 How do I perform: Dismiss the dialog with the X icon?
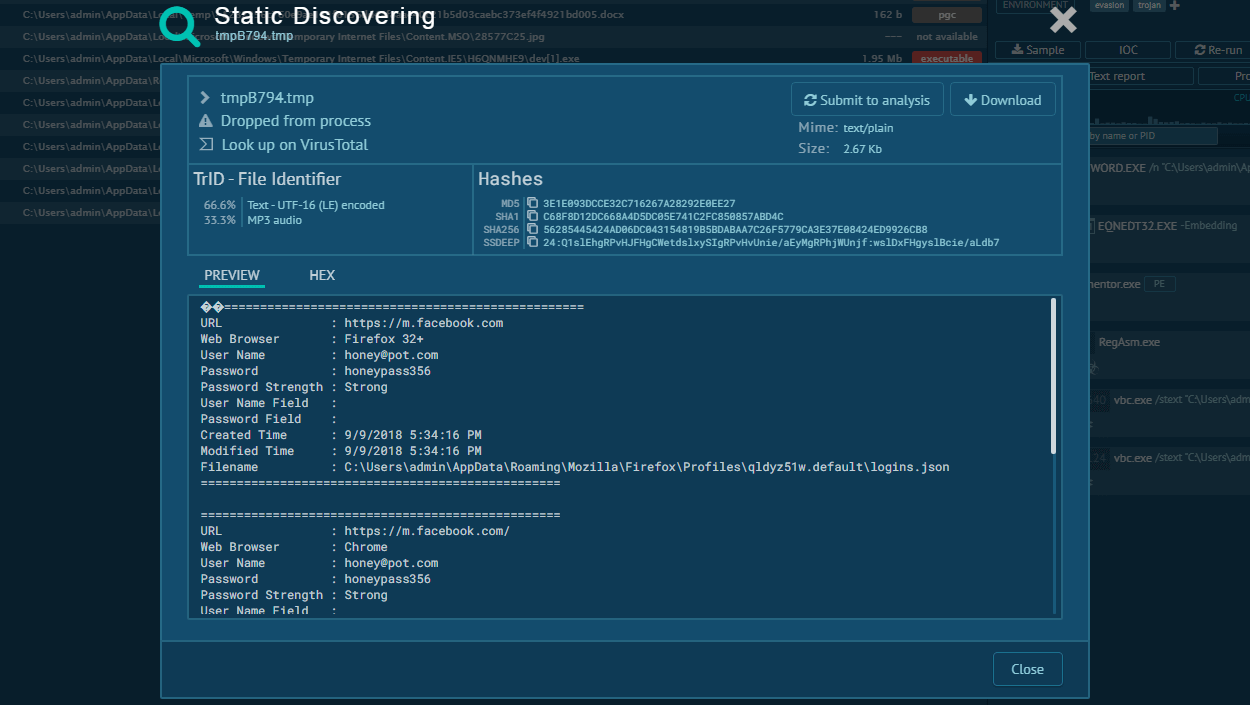coord(1063,20)
